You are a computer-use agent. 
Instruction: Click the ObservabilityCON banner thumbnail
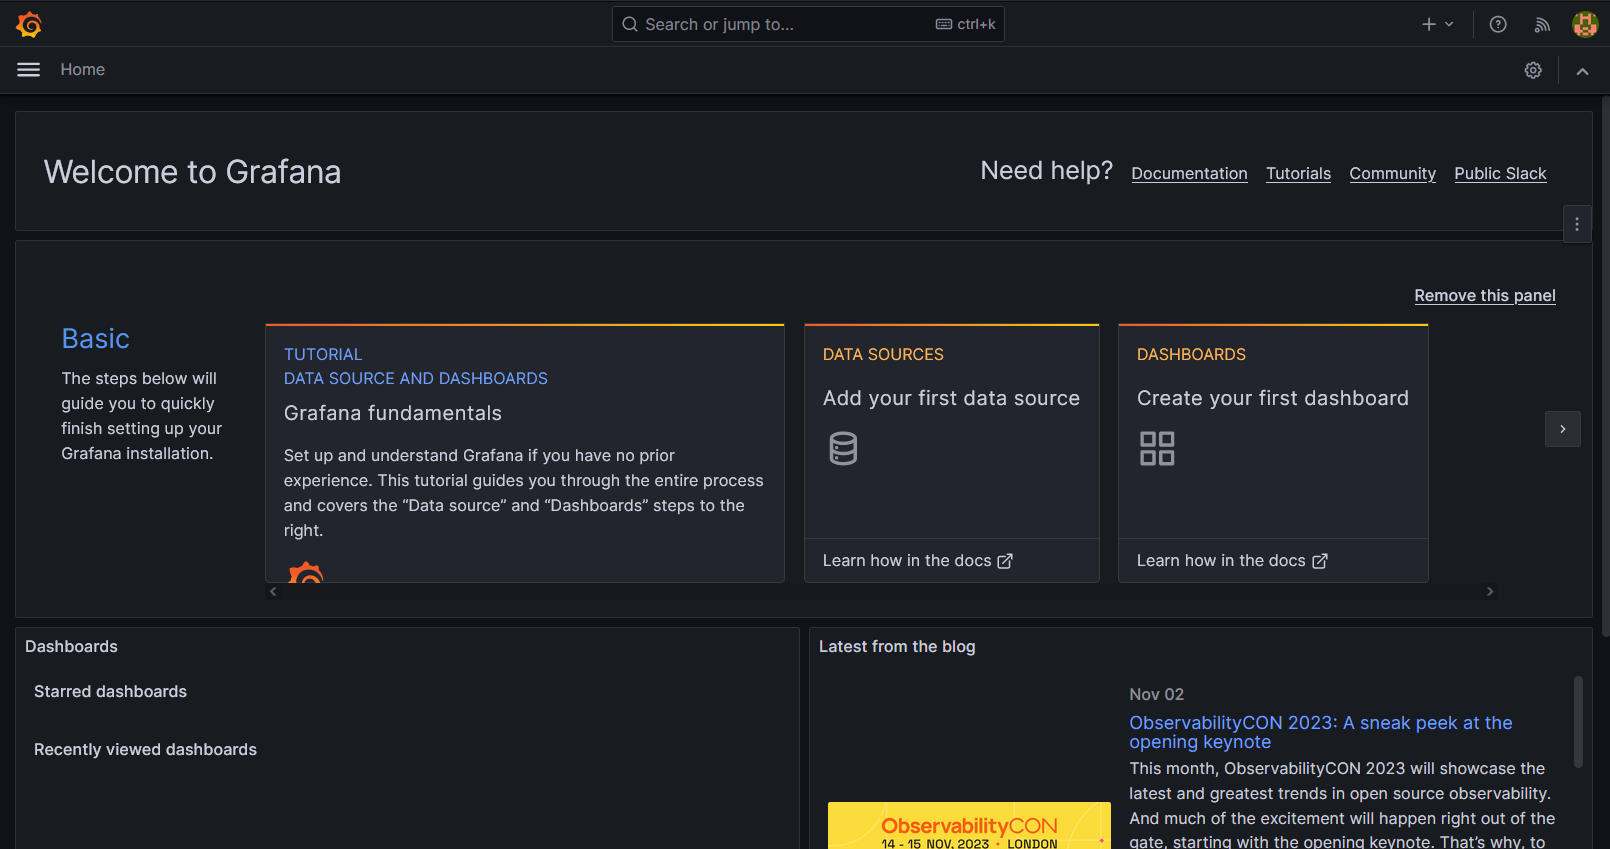[x=969, y=826]
